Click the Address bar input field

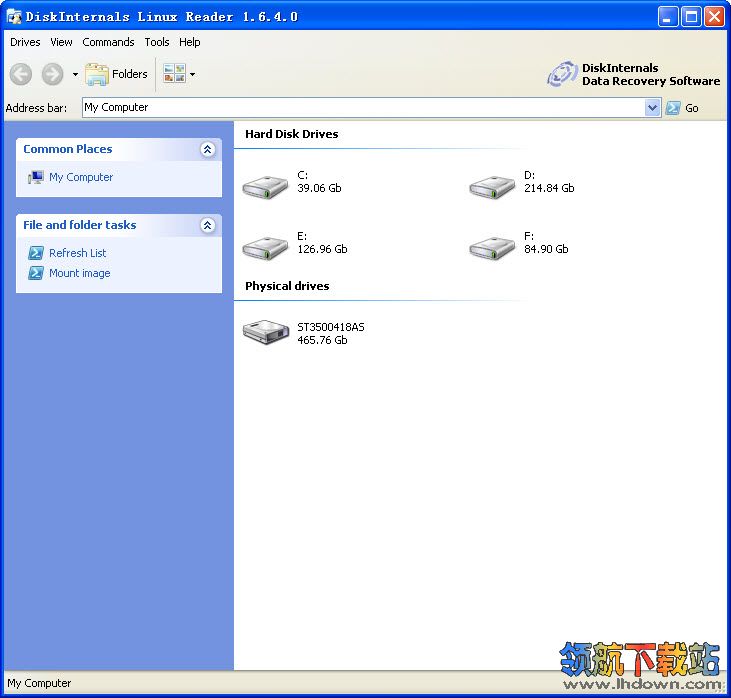coord(364,108)
